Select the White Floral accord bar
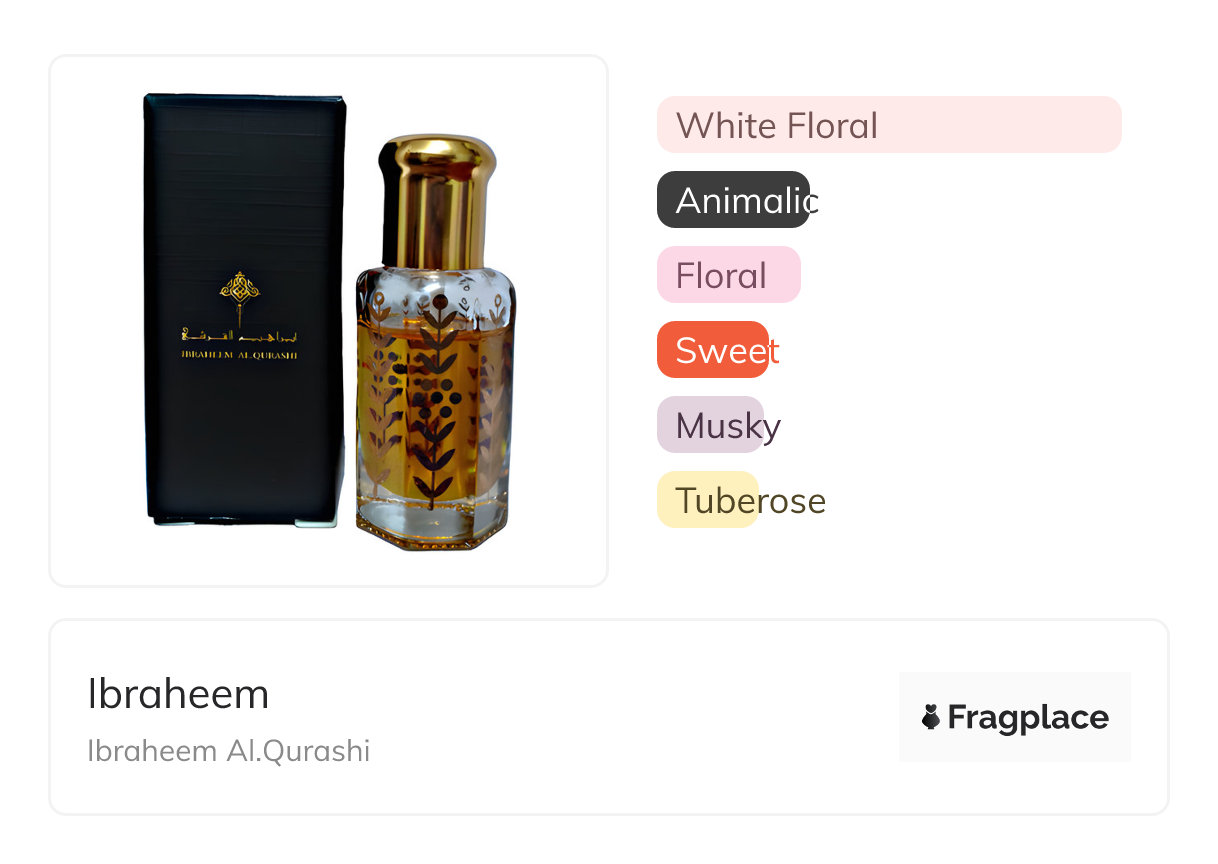 tap(889, 125)
